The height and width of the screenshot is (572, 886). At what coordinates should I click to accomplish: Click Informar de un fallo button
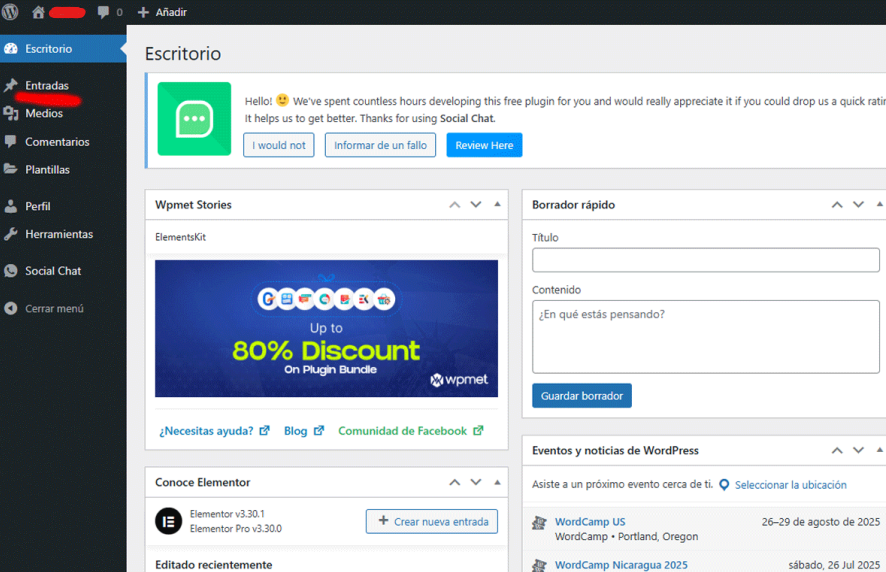click(380, 145)
